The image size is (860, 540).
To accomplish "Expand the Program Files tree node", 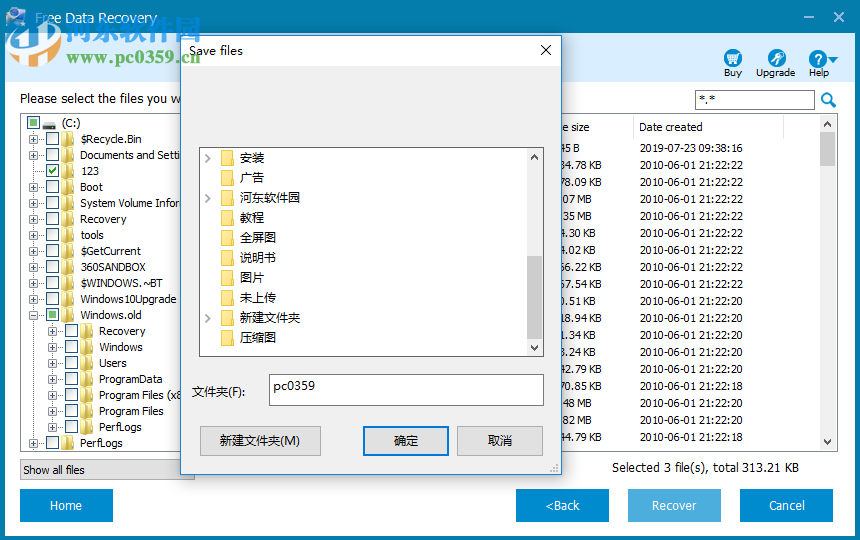I will [53, 411].
